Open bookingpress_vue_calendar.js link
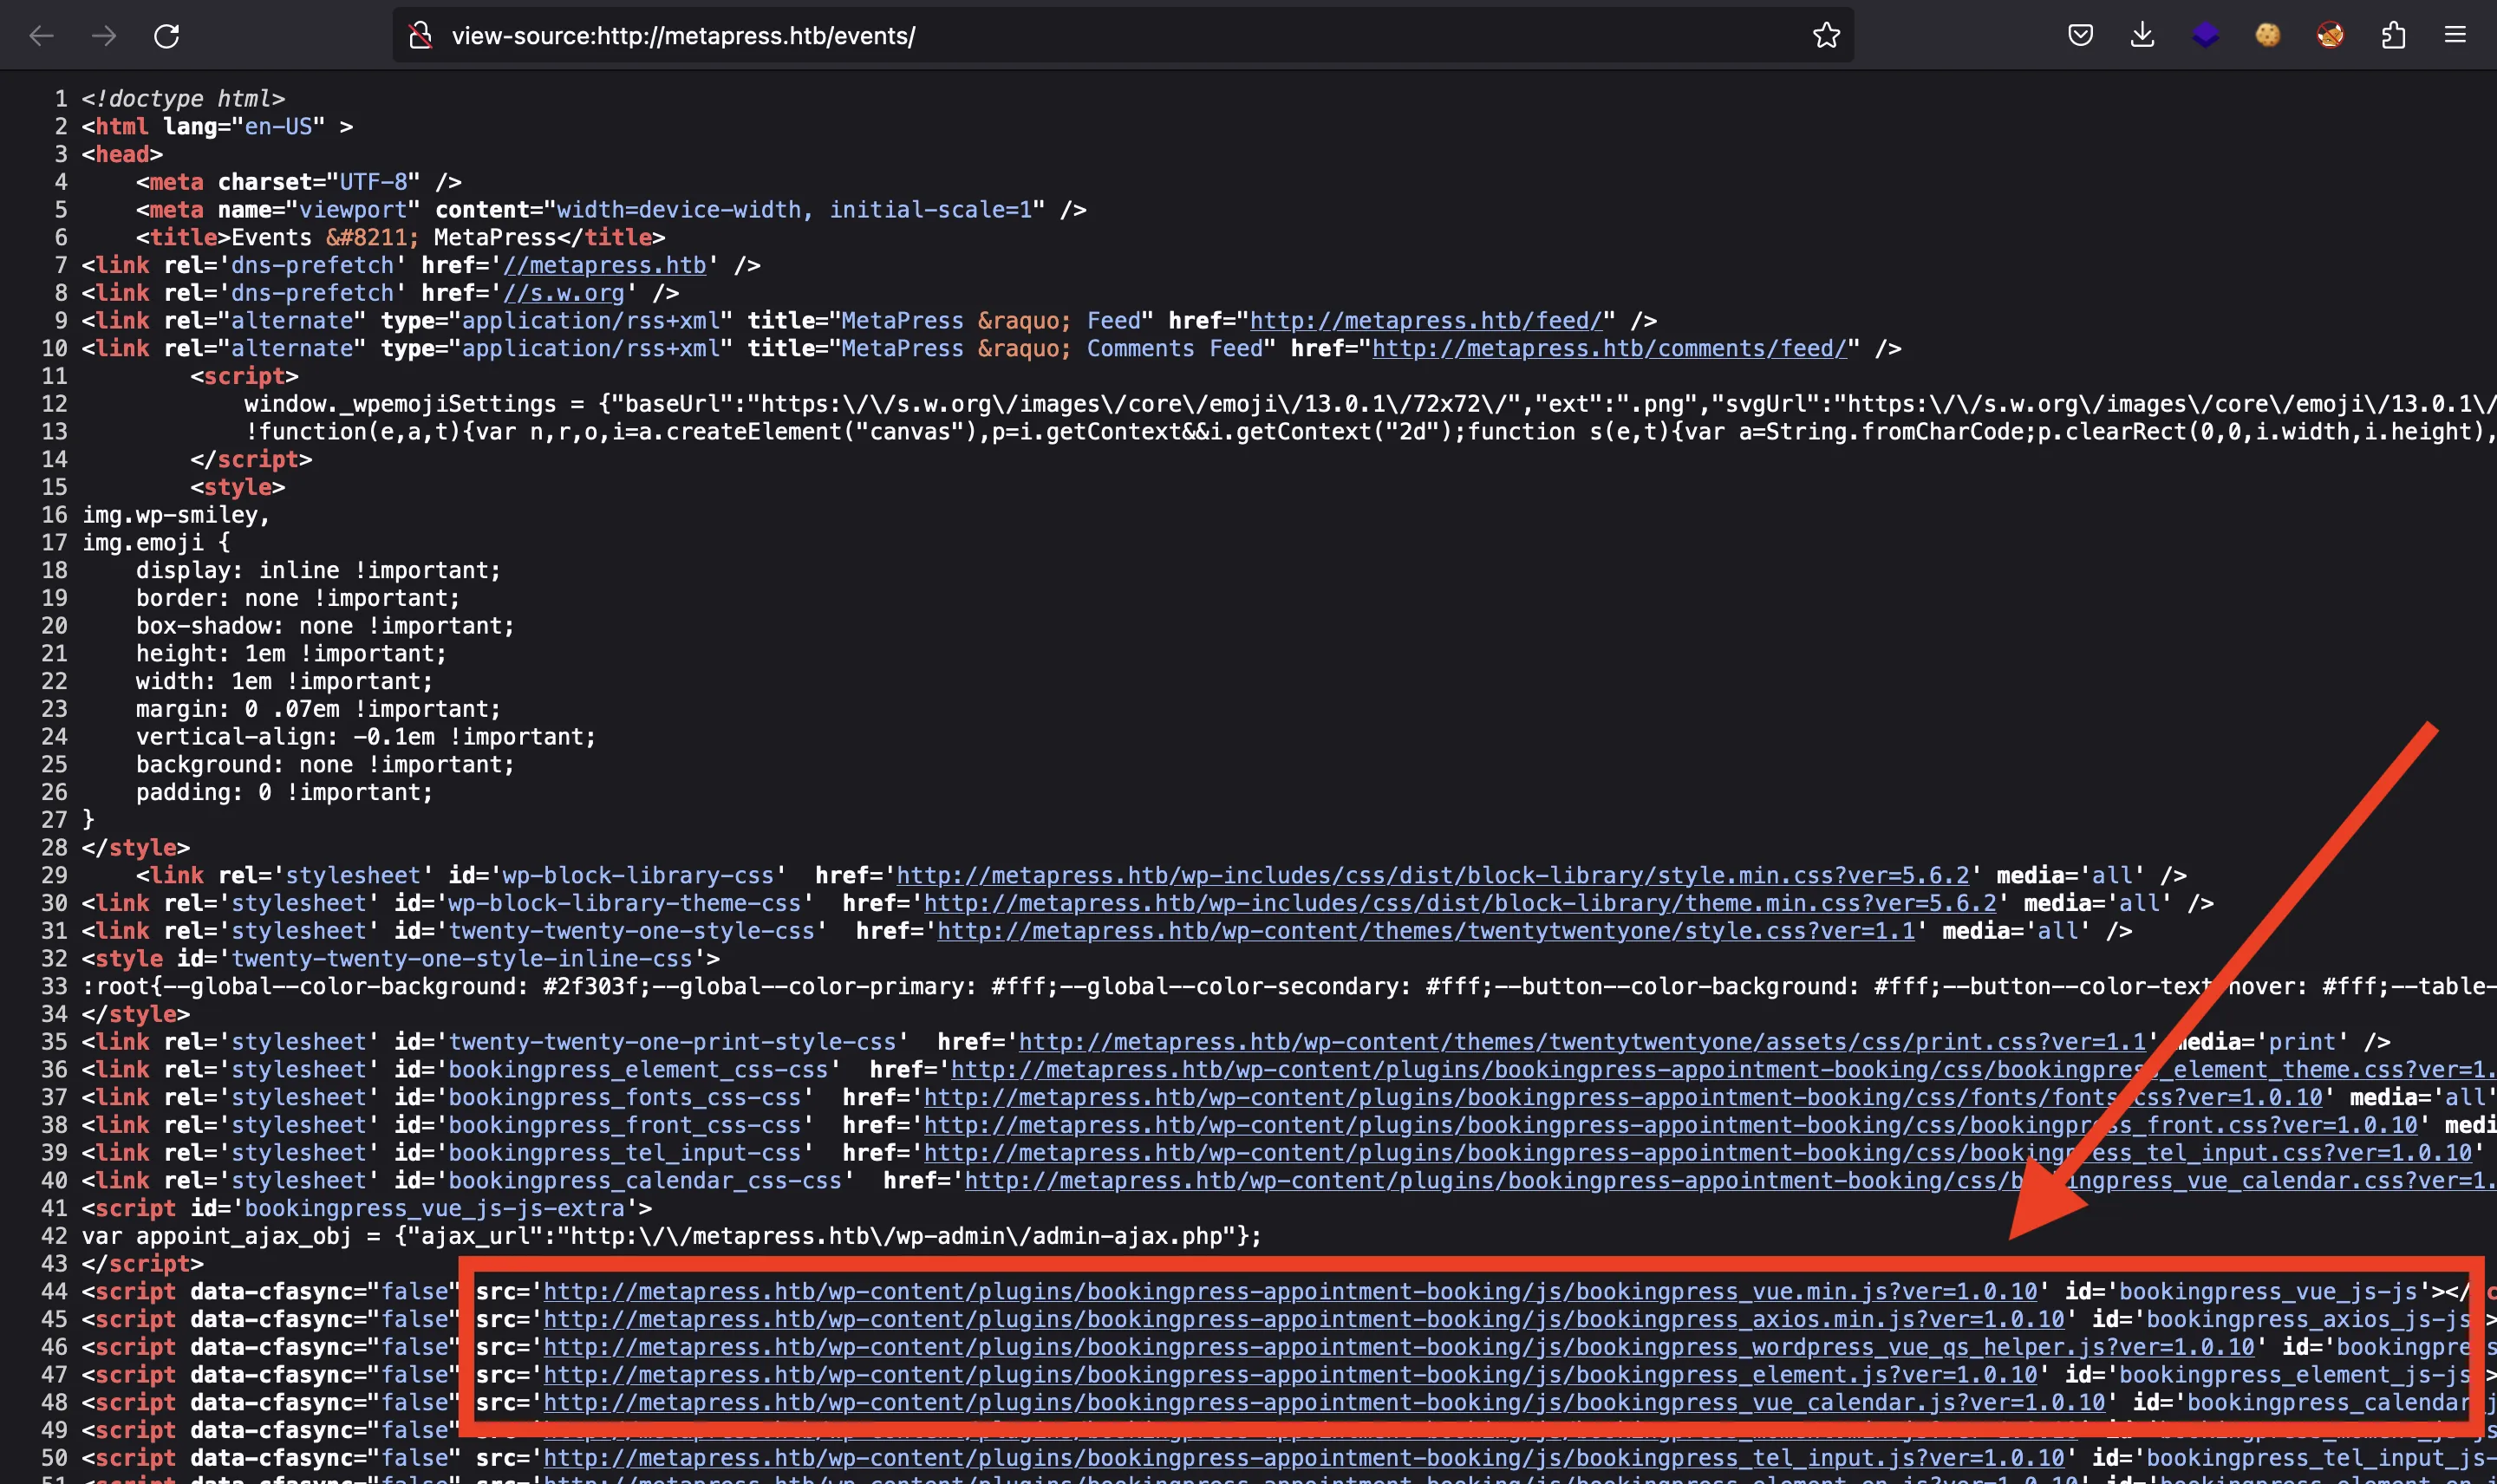Screen dimensions: 2497x1484 point(1324,1403)
